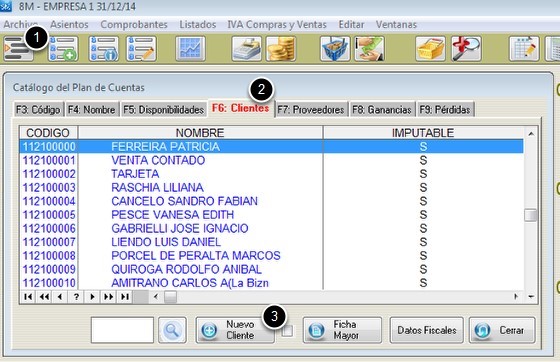Click the CODIGO column header
Viewport: 560px width, 362px height.
point(48,133)
